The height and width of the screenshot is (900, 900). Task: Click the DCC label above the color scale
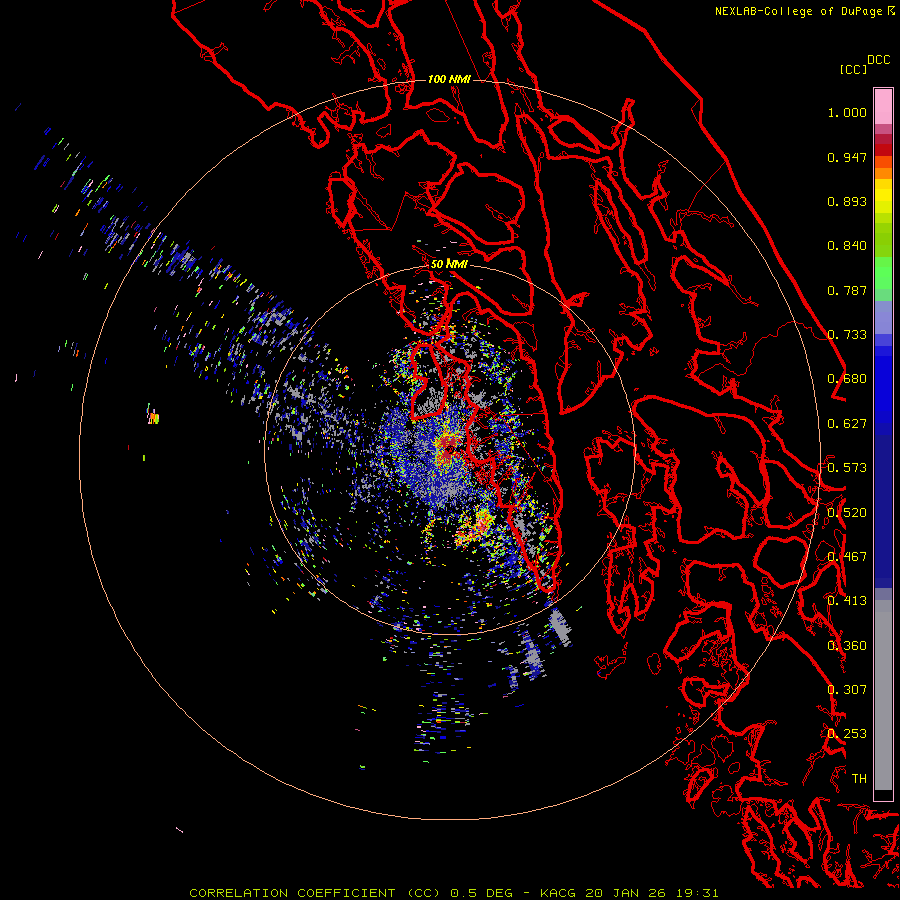pos(878,60)
